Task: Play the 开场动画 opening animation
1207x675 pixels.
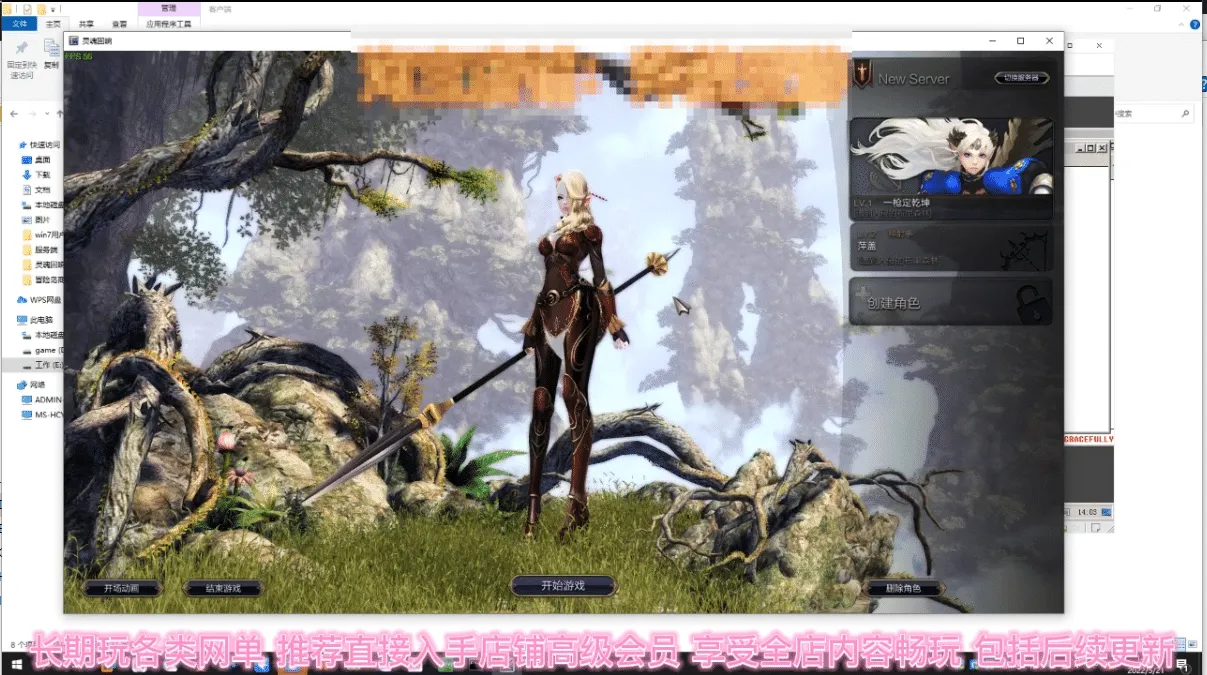Action: point(121,588)
